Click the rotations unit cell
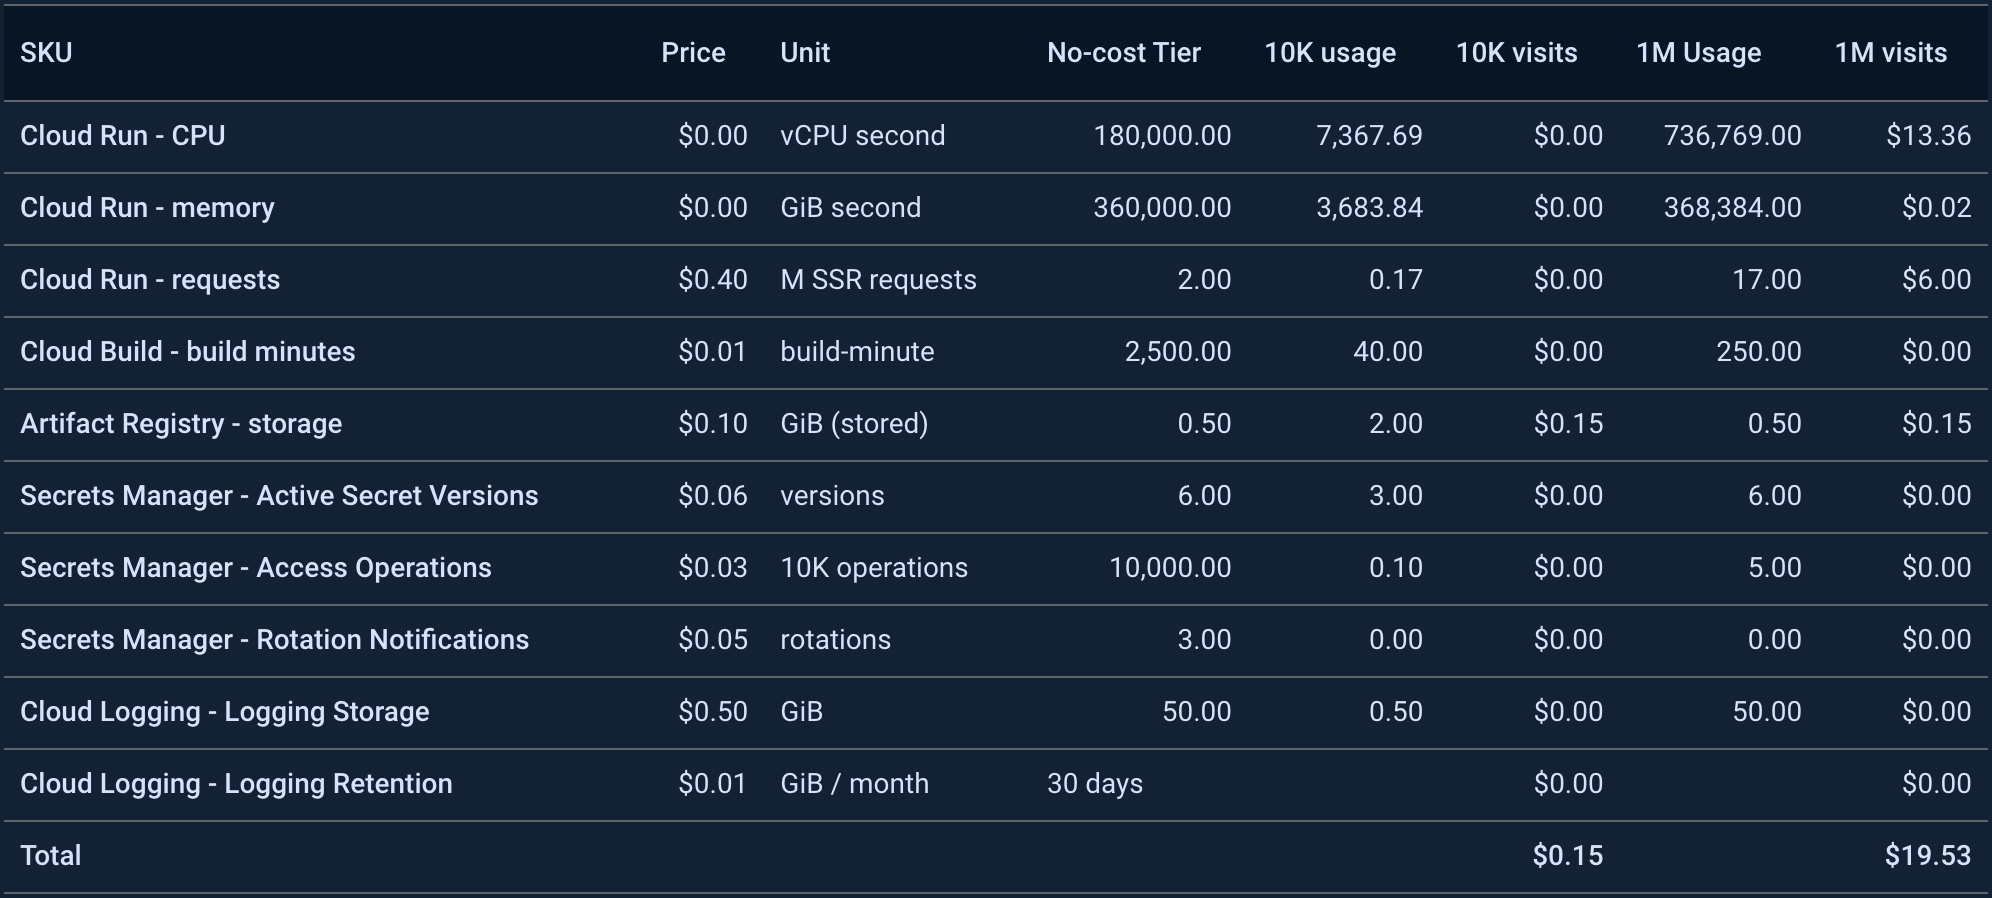The width and height of the screenshot is (1992, 898). pos(836,640)
